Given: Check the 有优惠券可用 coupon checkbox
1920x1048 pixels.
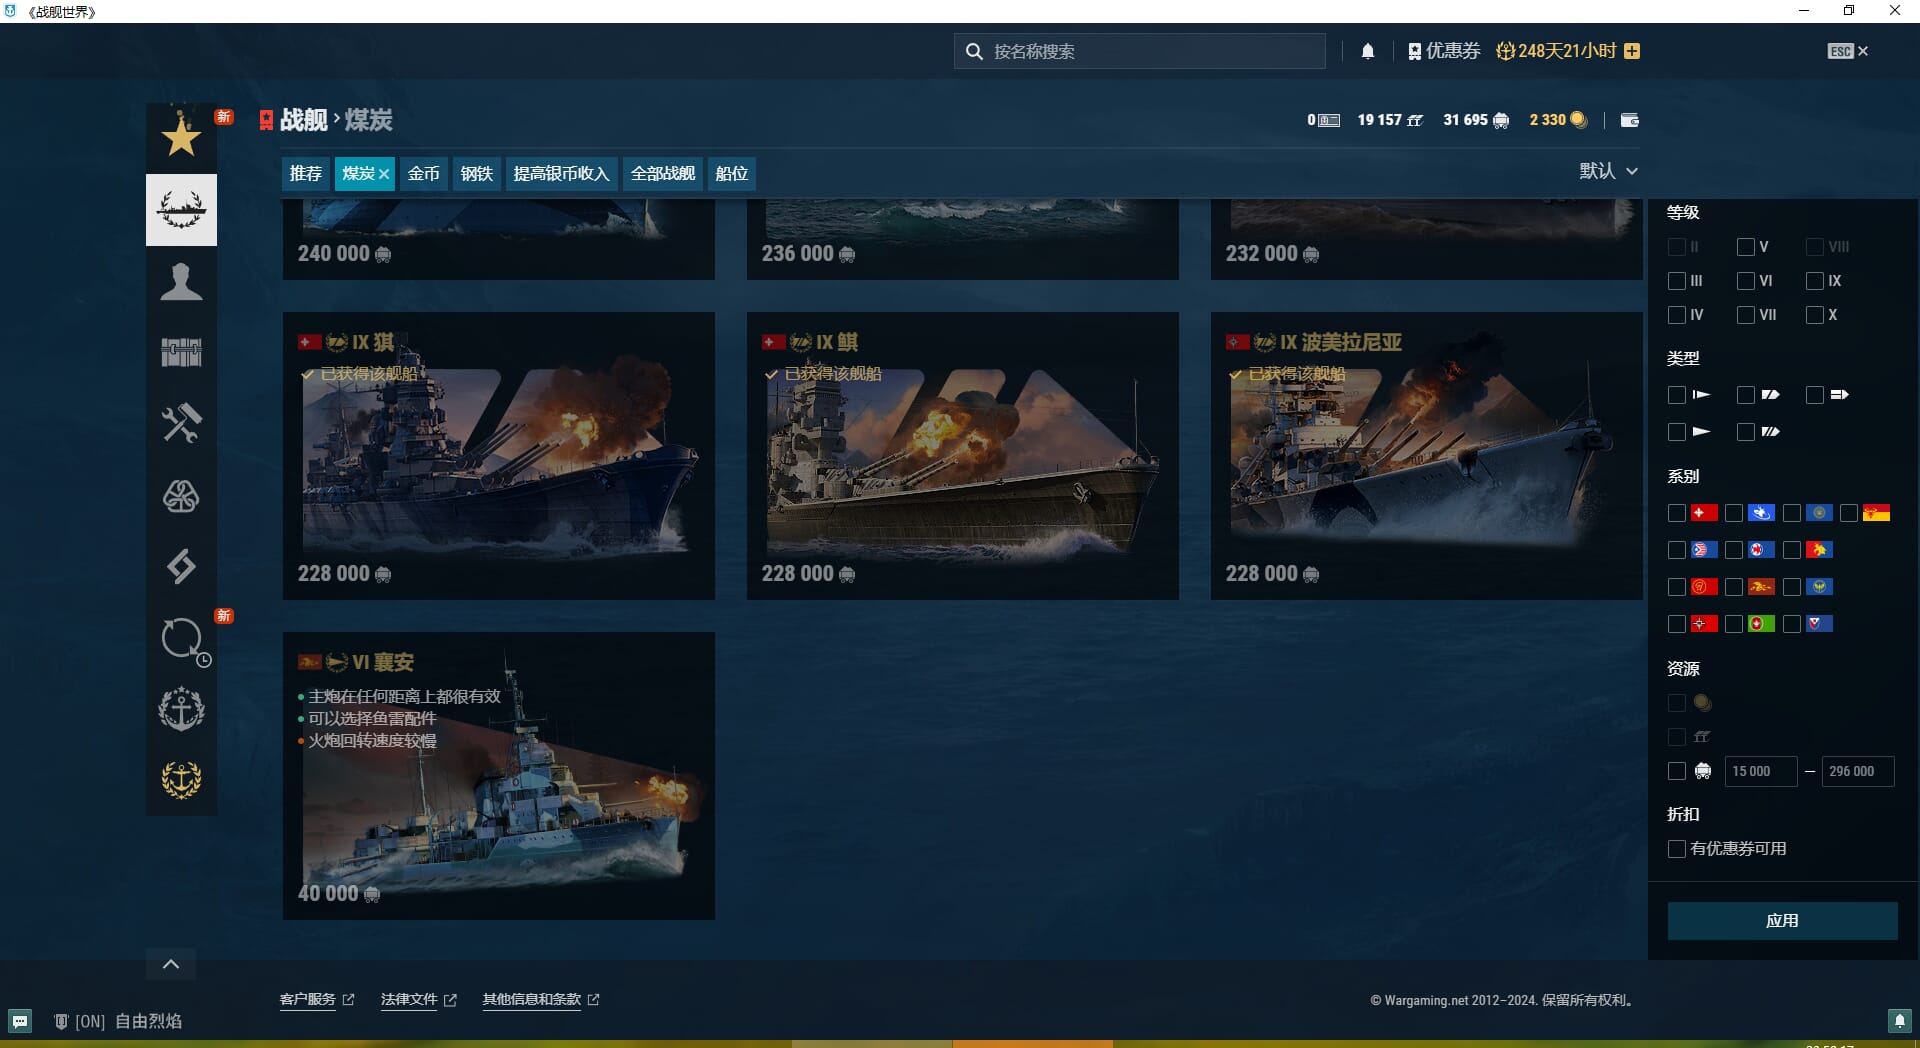Looking at the screenshot, I should click(x=1677, y=849).
